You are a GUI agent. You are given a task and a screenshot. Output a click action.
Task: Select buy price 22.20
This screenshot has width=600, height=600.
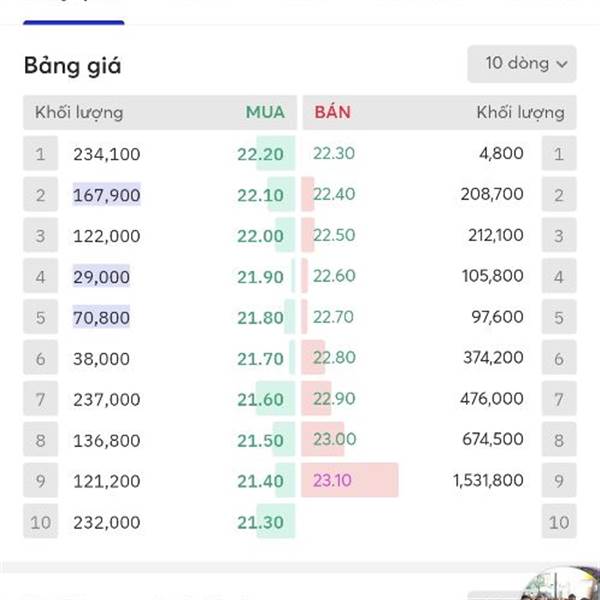point(260,155)
